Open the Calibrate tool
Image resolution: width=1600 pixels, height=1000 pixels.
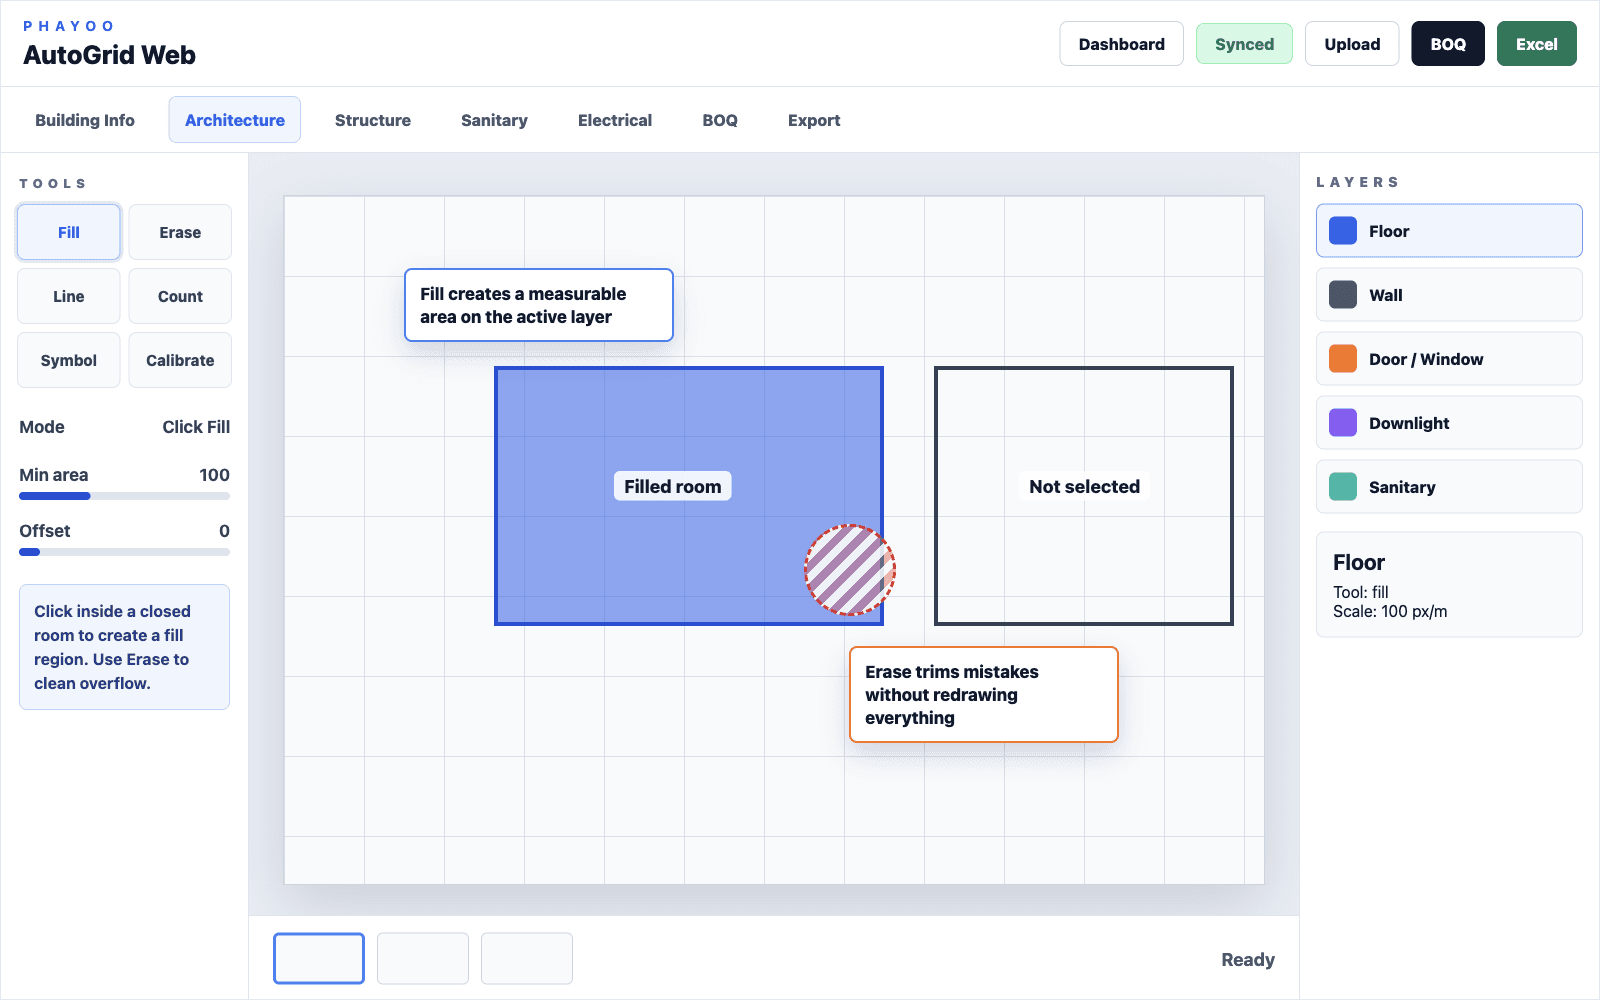(180, 360)
